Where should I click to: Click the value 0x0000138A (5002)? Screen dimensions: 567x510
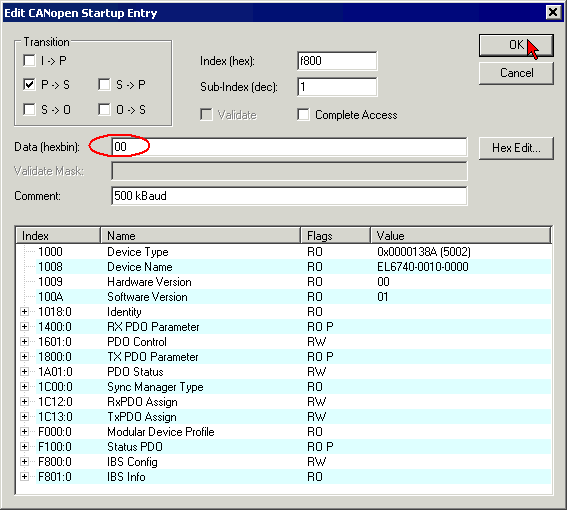[424, 252]
